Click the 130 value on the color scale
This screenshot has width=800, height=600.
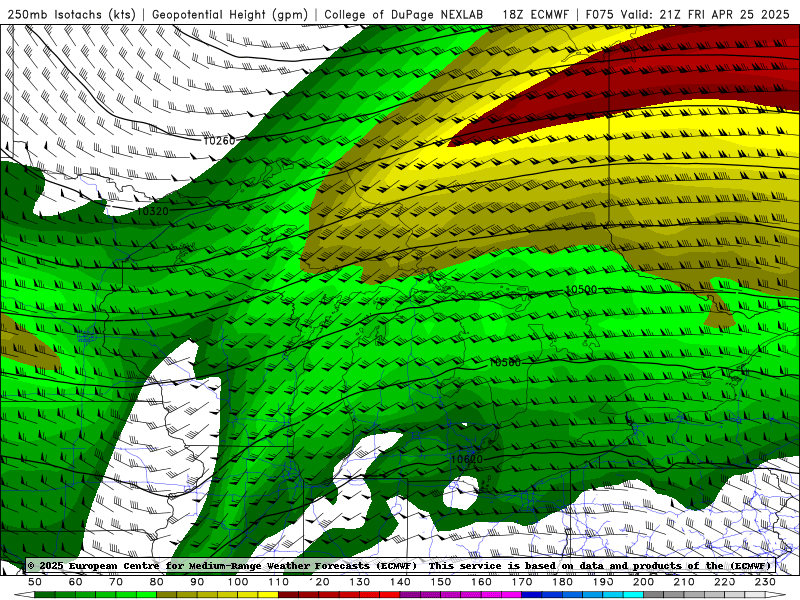[360, 582]
